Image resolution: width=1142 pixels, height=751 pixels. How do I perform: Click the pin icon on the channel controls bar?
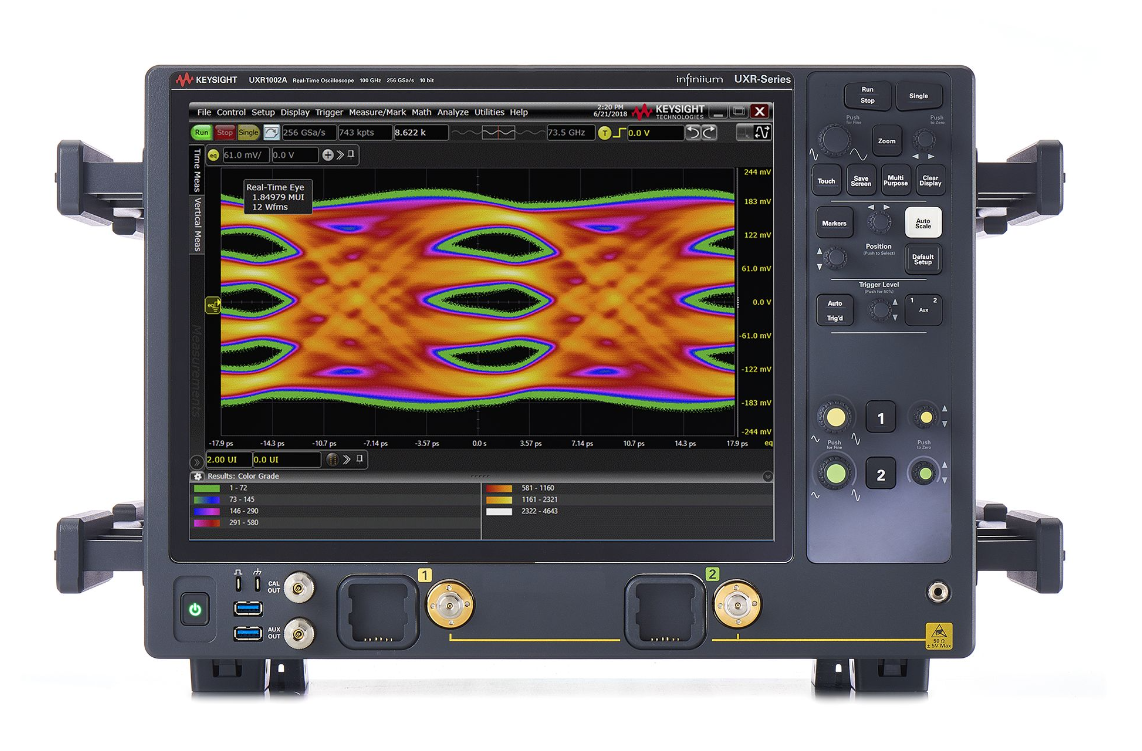pyautogui.click(x=349, y=155)
